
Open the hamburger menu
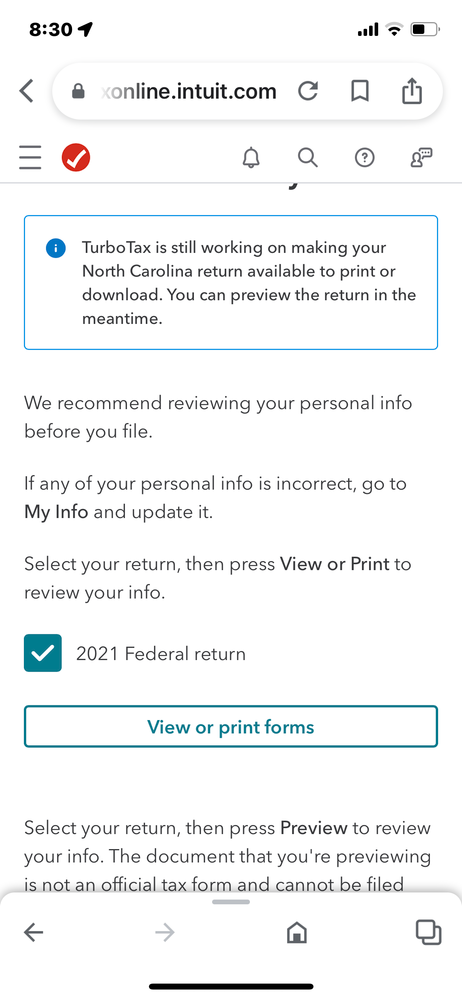pos(30,157)
